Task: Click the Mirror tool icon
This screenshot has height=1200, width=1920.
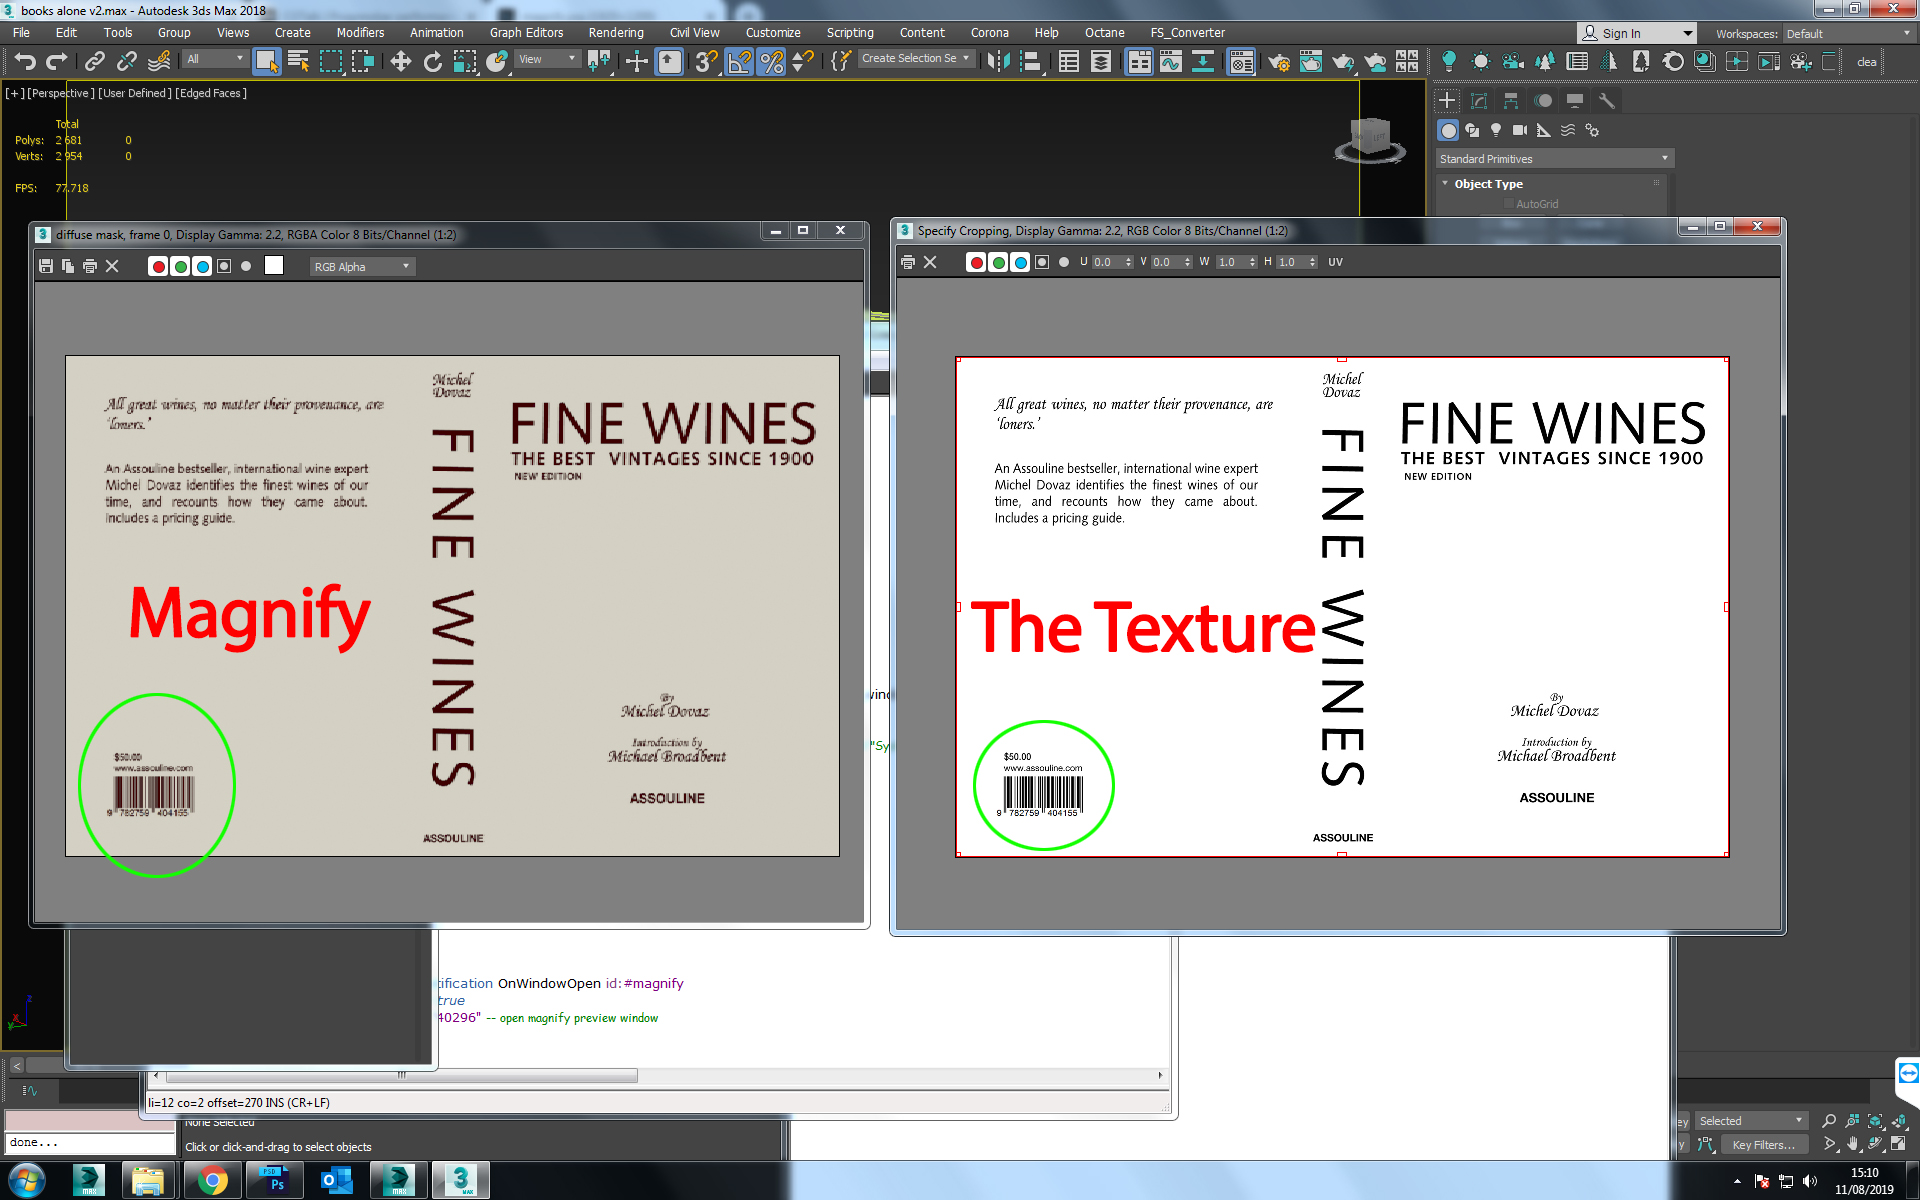Action: click(998, 62)
